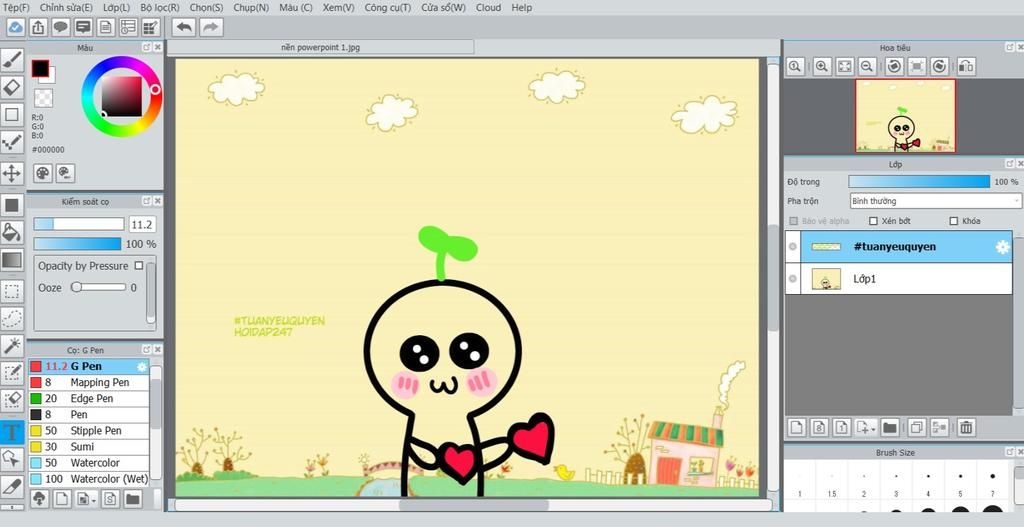Open the Công cụ(T) menu
The height and width of the screenshot is (527, 1024).
pos(388,8)
